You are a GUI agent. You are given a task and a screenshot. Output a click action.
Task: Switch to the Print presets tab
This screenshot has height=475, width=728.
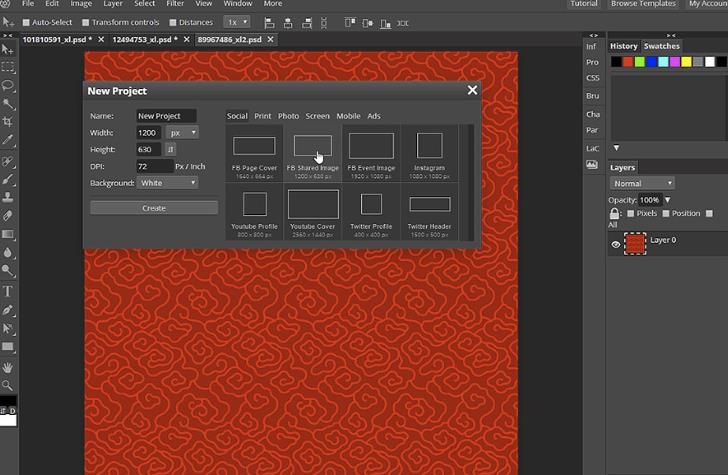point(262,116)
